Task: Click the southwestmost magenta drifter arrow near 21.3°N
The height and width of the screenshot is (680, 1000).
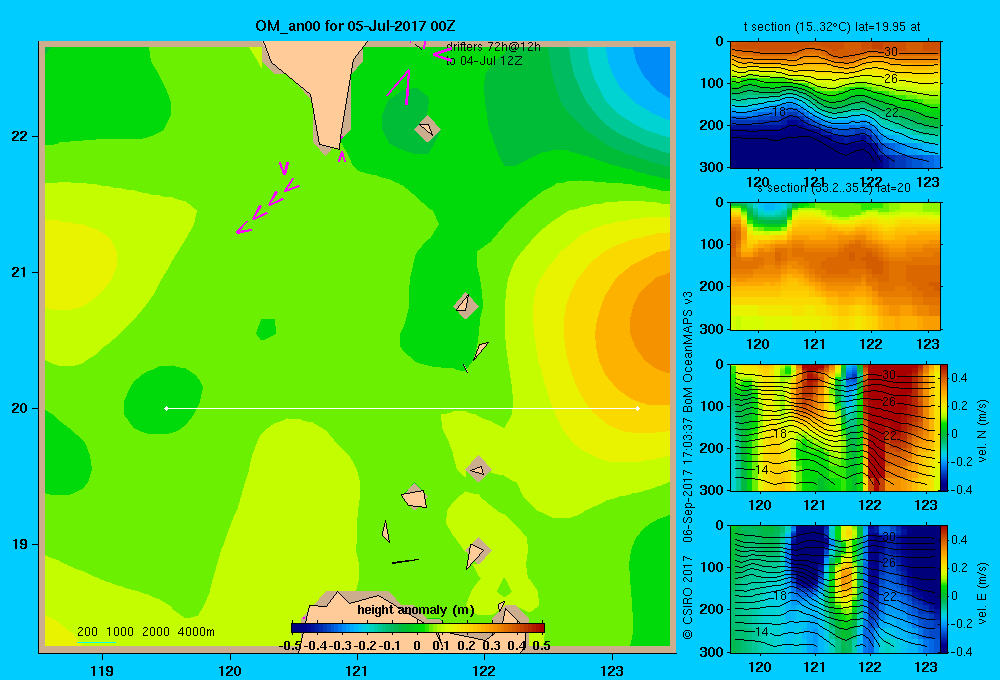Action: click(x=244, y=227)
